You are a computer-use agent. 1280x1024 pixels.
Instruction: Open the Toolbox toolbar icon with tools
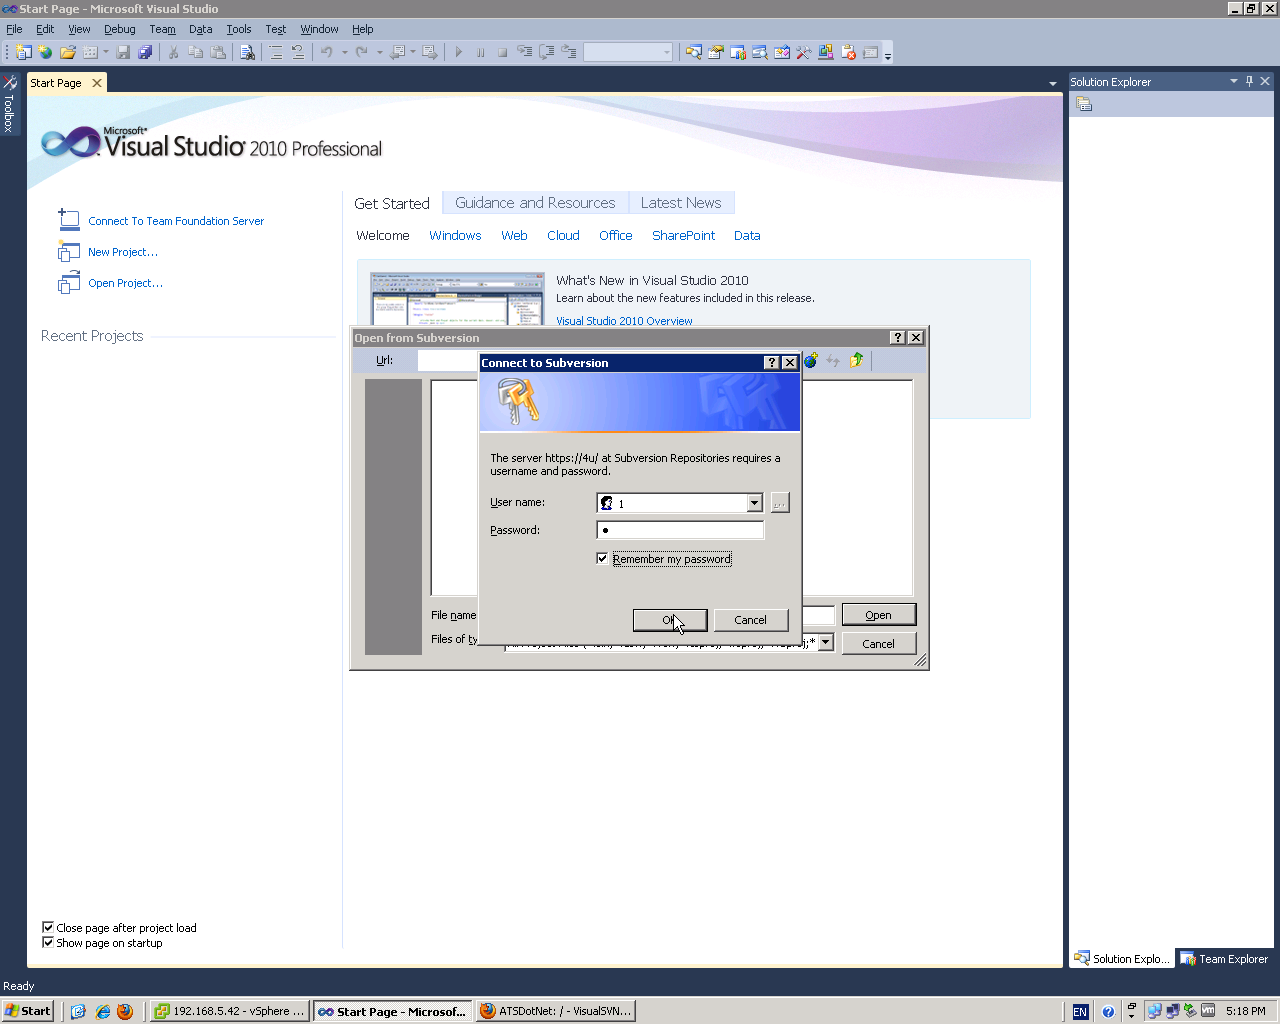click(804, 52)
